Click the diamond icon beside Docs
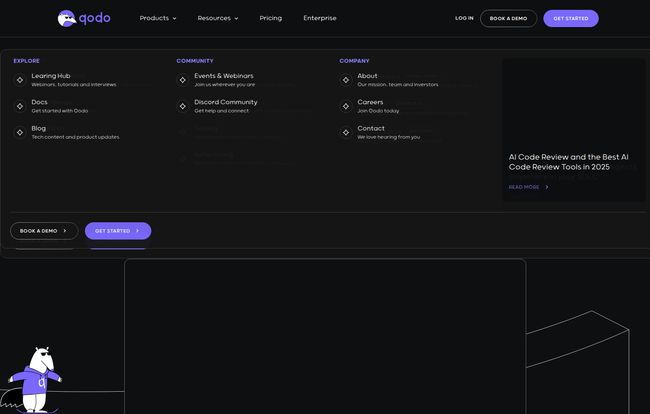 20,106
